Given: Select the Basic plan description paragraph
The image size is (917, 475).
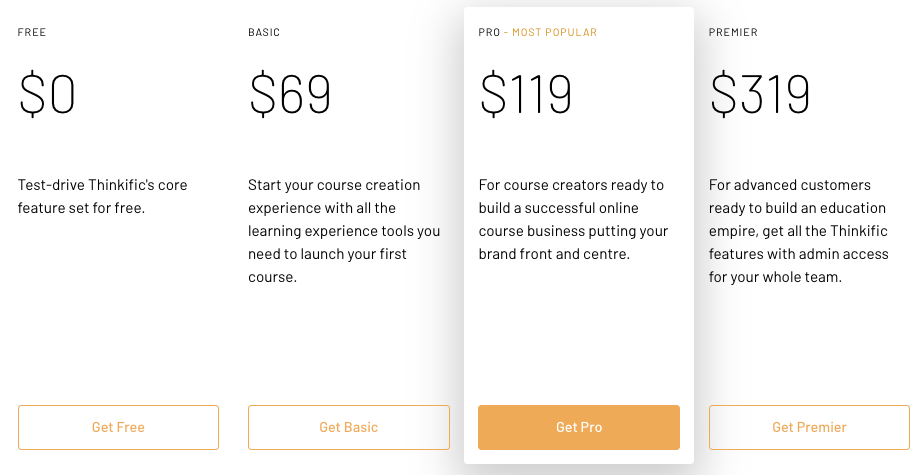Looking at the screenshot, I should 344,231.
